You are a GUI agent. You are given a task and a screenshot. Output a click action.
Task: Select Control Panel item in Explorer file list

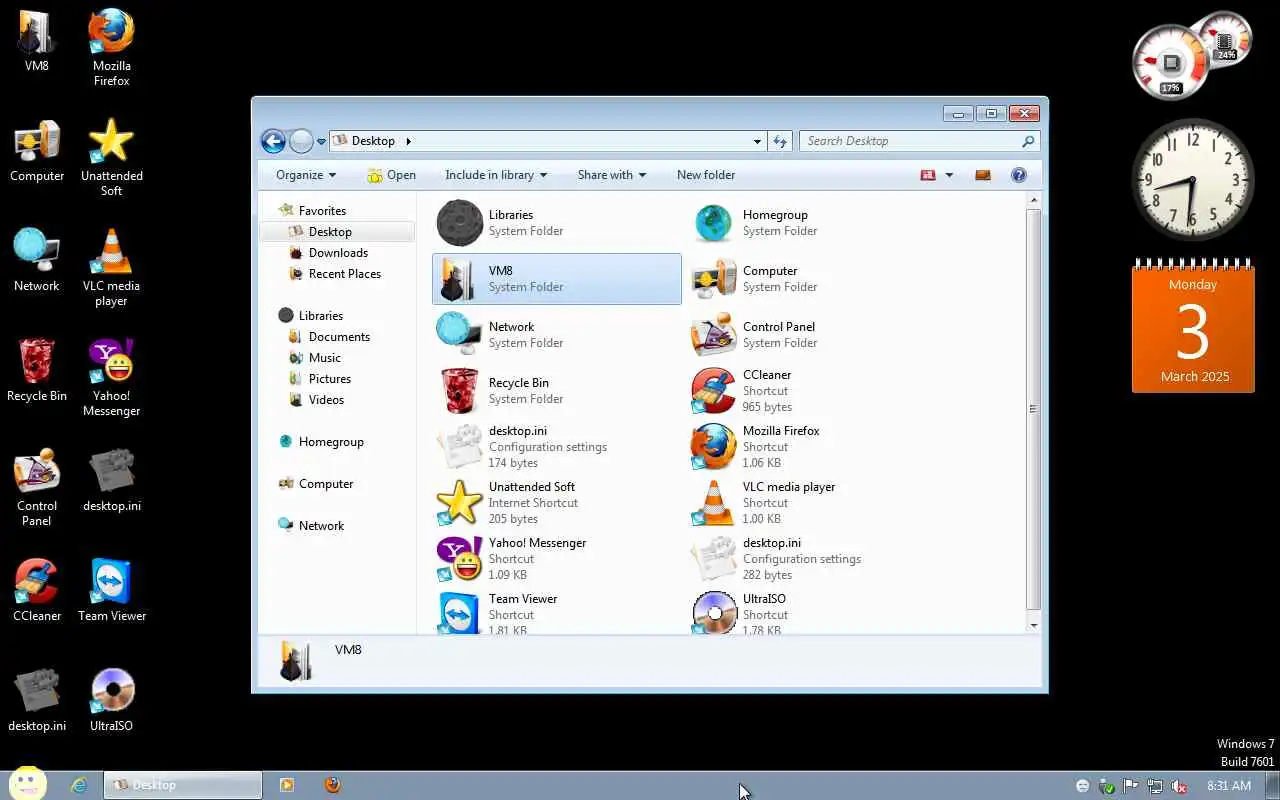pyautogui.click(x=810, y=335)
